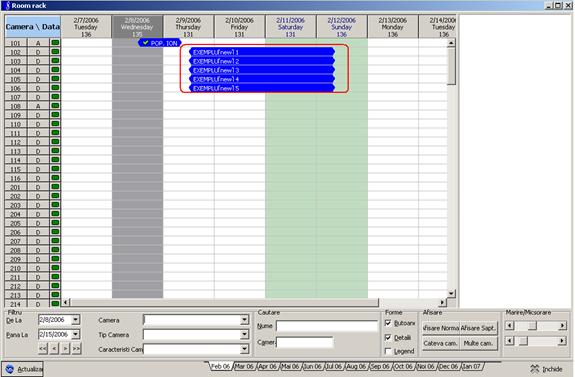This screenshot has height=377, width=575.
Task: Click the Inchide close tools icon
Action: click(535, 369)
